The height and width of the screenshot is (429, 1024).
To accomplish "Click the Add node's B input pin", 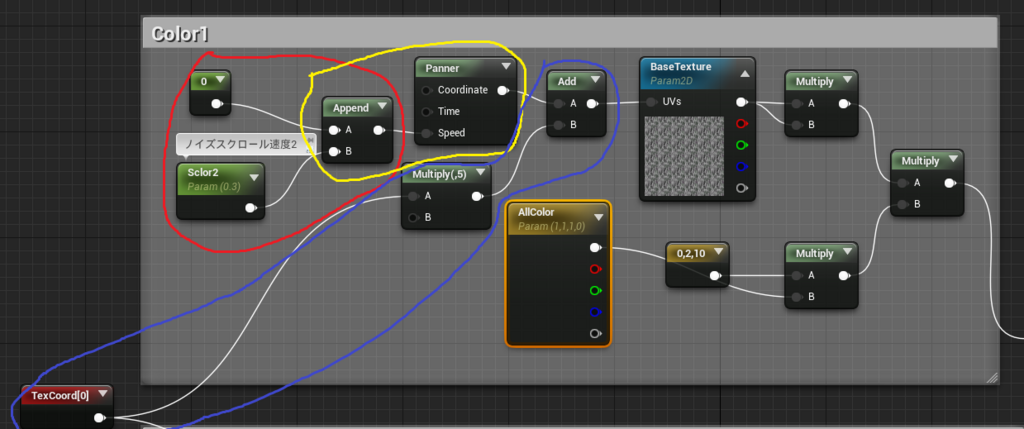I will tap(558, 125).
